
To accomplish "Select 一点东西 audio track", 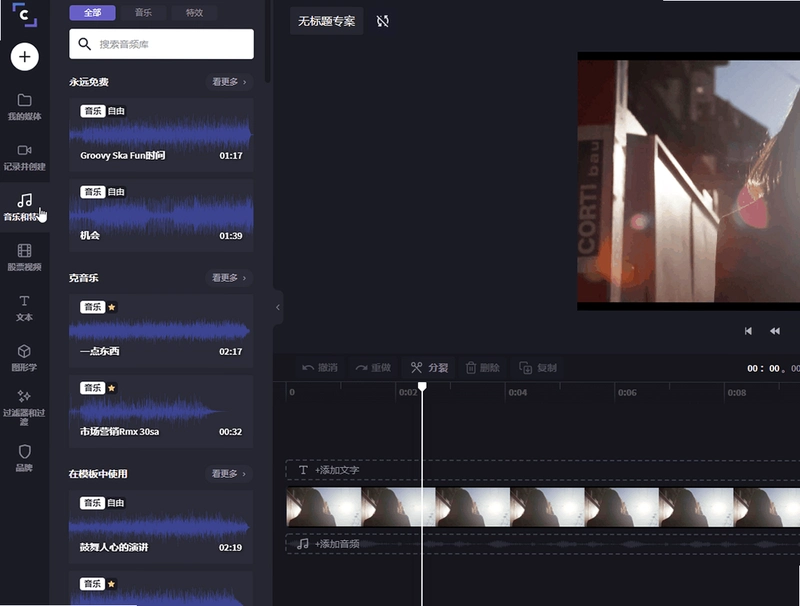I will pos(161,331).
